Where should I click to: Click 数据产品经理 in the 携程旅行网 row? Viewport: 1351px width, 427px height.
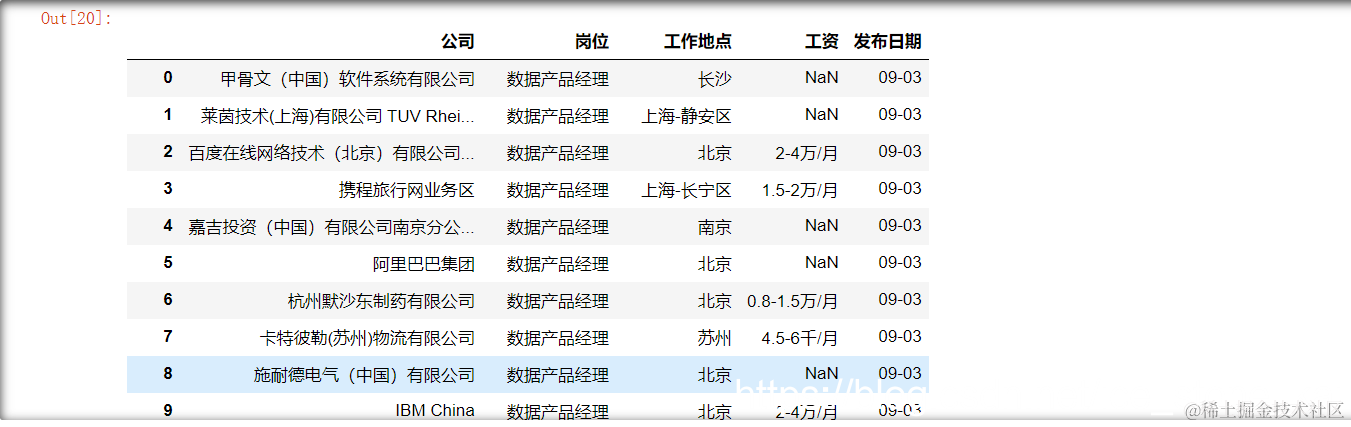pyautogui.click(x=558, y=190)
